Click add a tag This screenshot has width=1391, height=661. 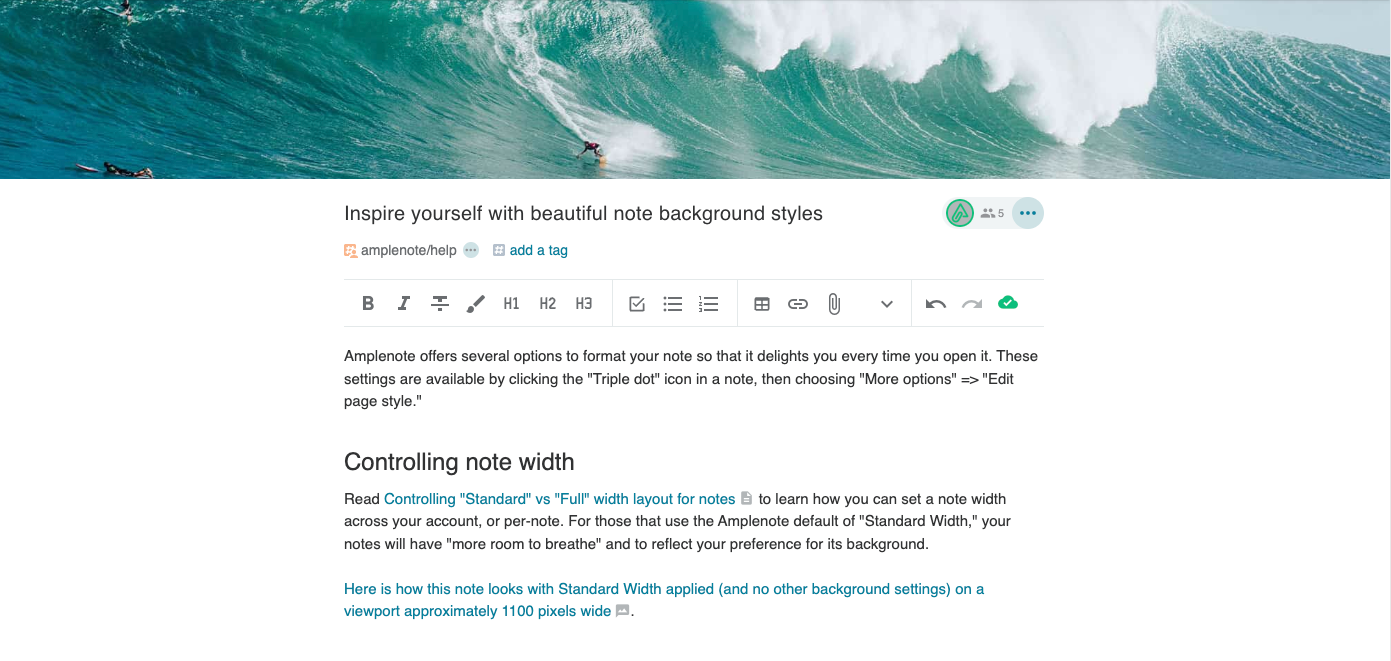(538, 250)
